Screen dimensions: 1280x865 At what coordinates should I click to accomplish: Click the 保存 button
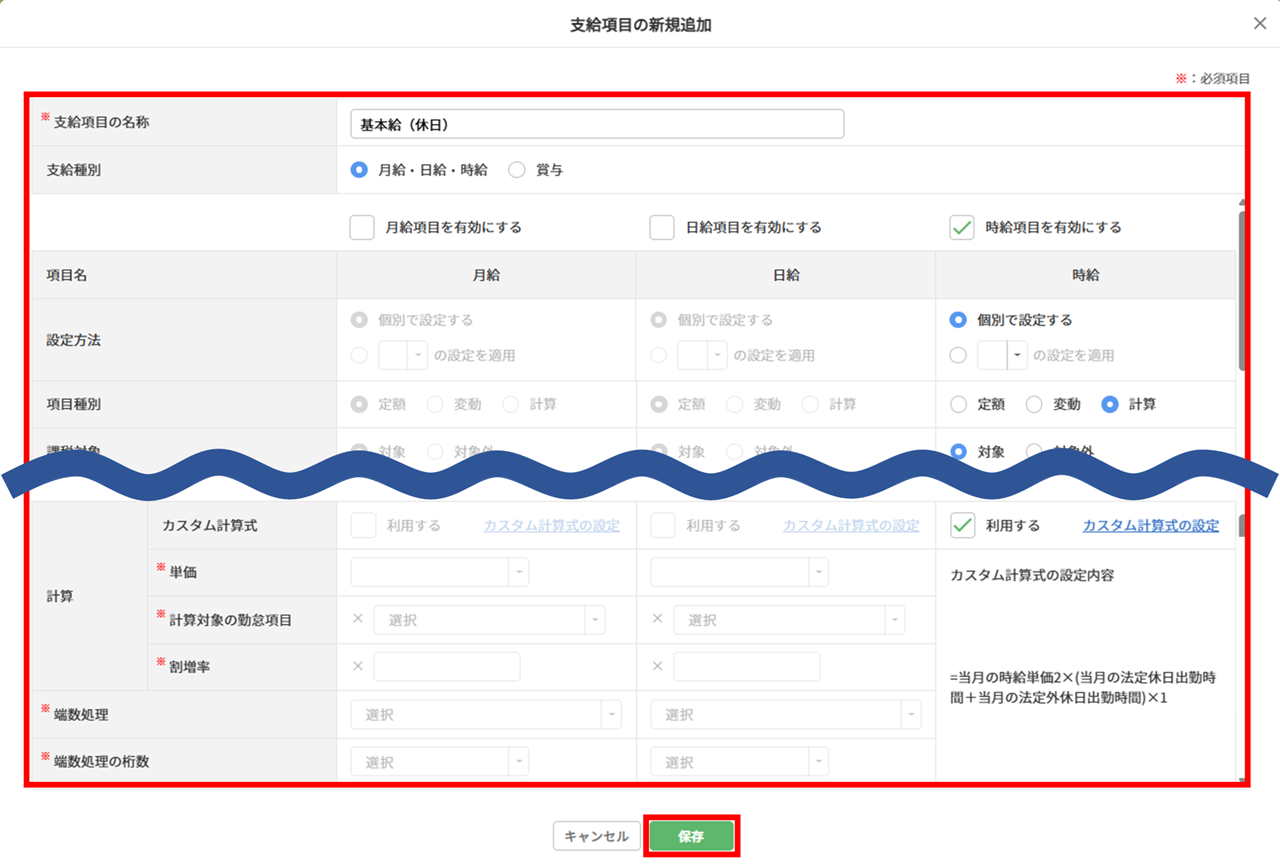[x=691, y=837]
